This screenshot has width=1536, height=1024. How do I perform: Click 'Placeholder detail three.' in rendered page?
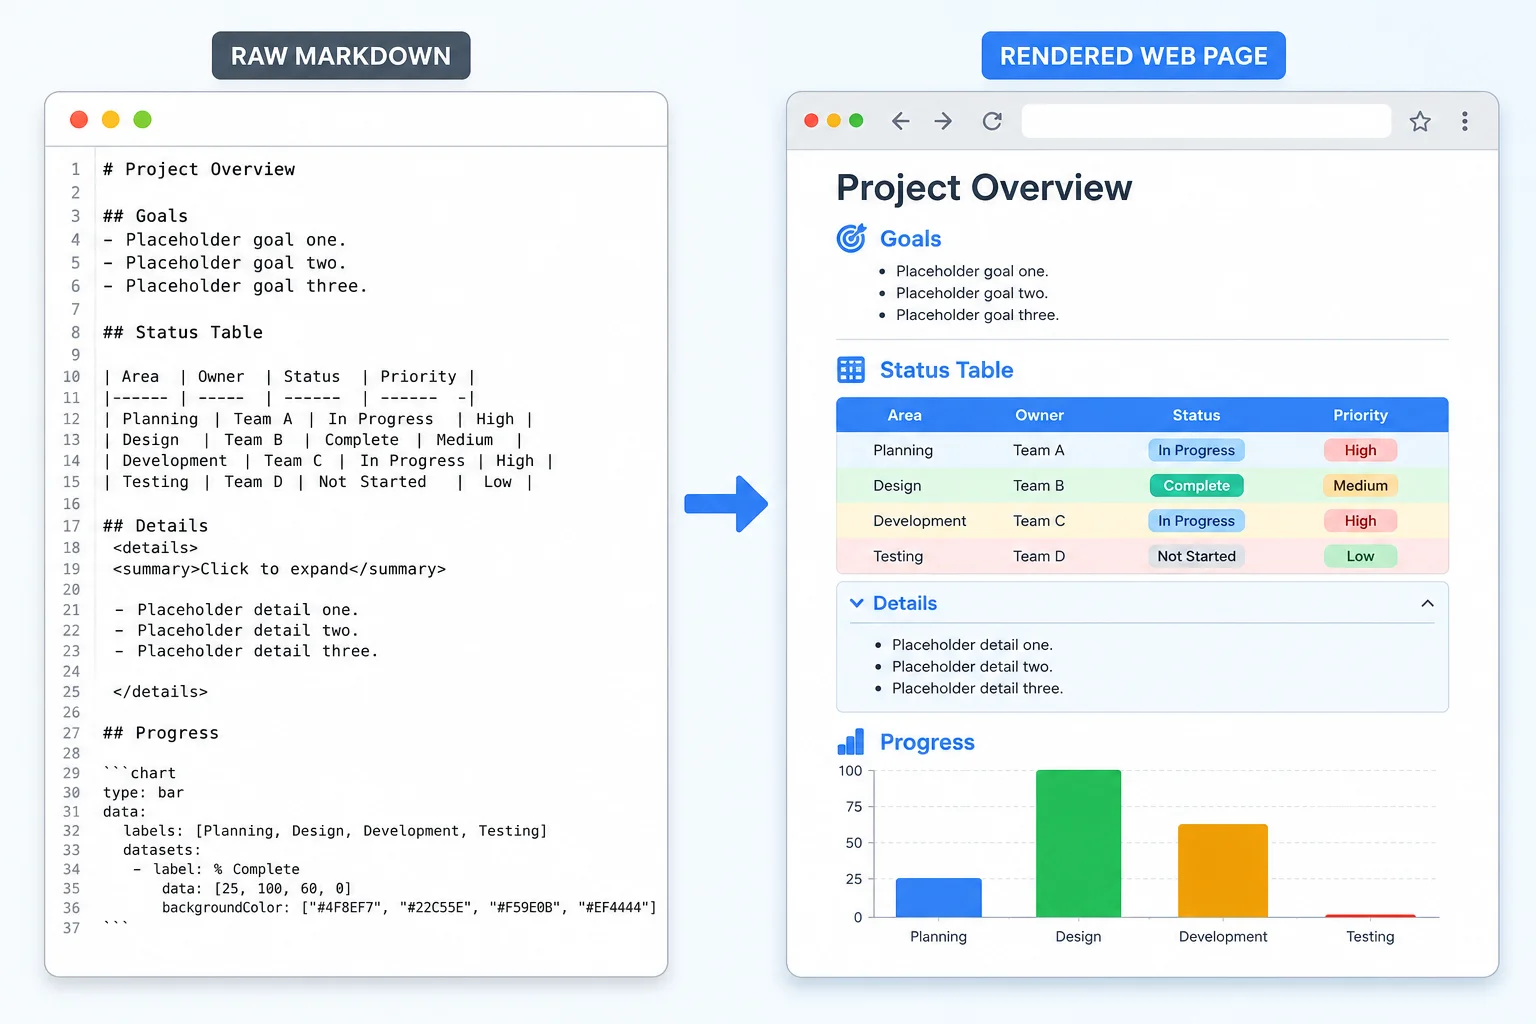tap(977, 688)
